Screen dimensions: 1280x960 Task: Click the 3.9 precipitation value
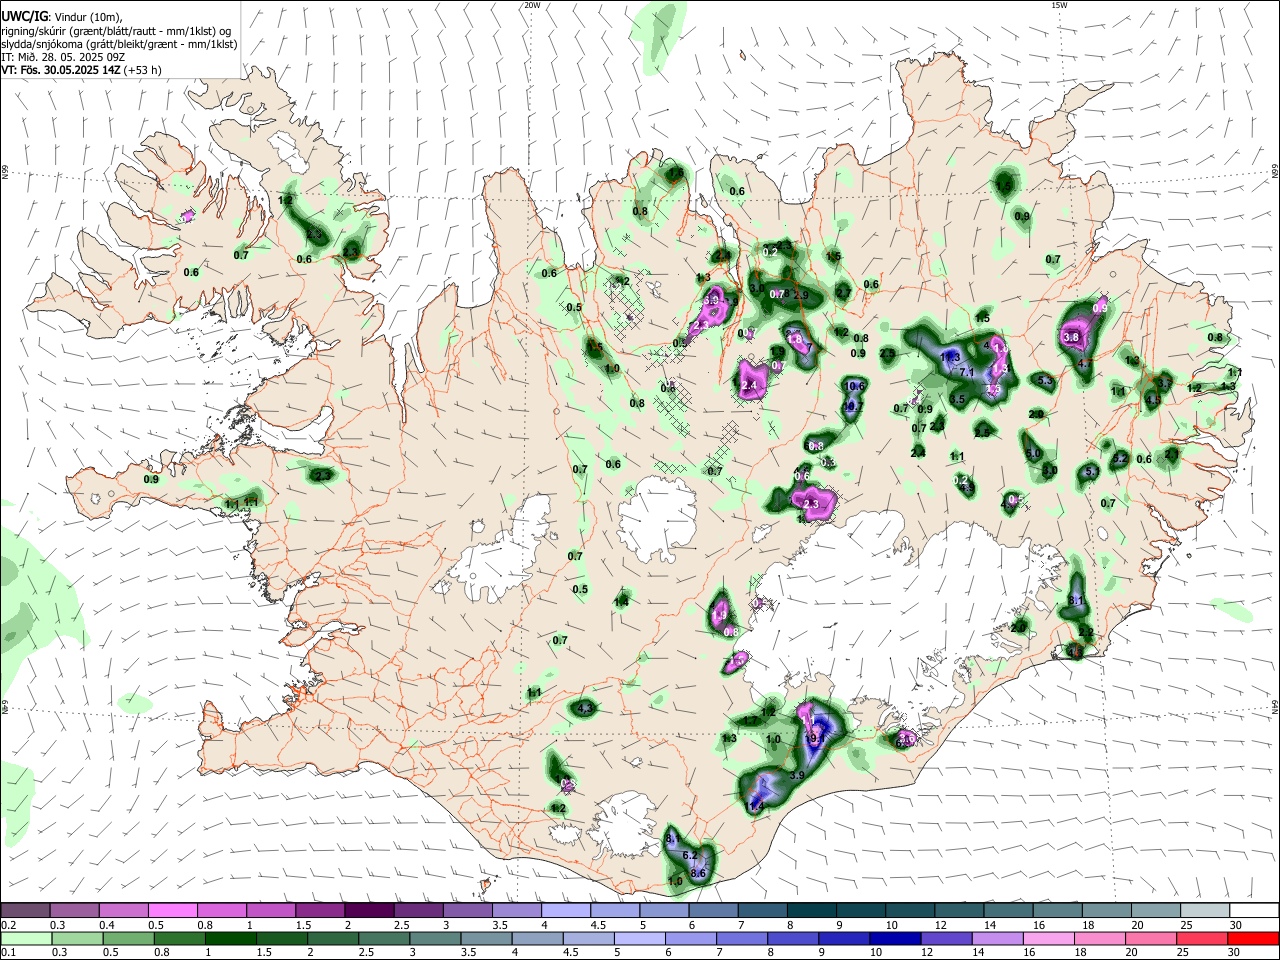coord(797,776)
